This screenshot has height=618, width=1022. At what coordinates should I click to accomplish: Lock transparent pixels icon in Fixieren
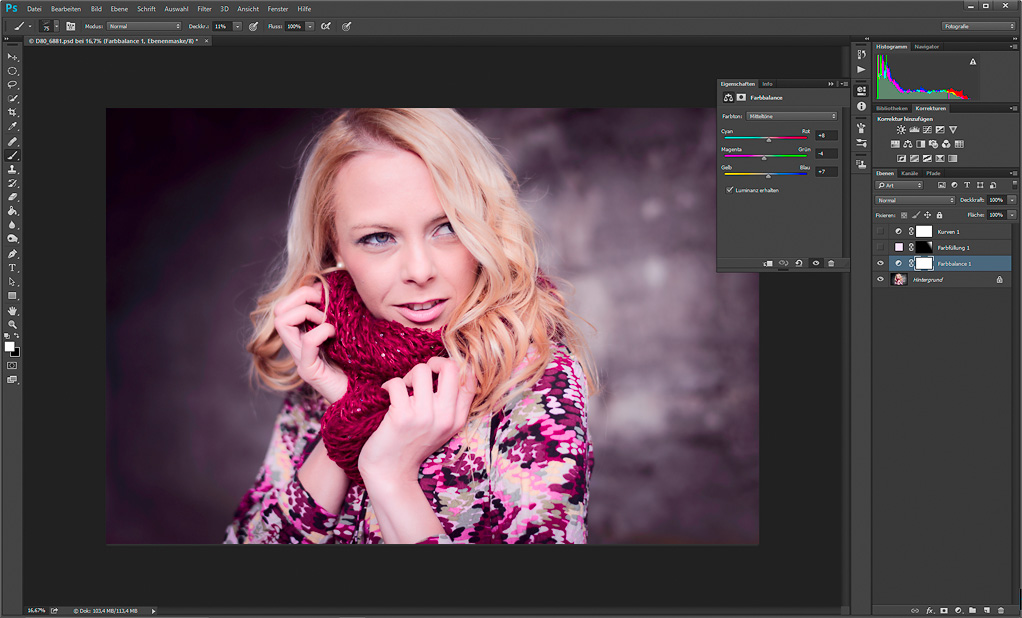pos(904,215)
